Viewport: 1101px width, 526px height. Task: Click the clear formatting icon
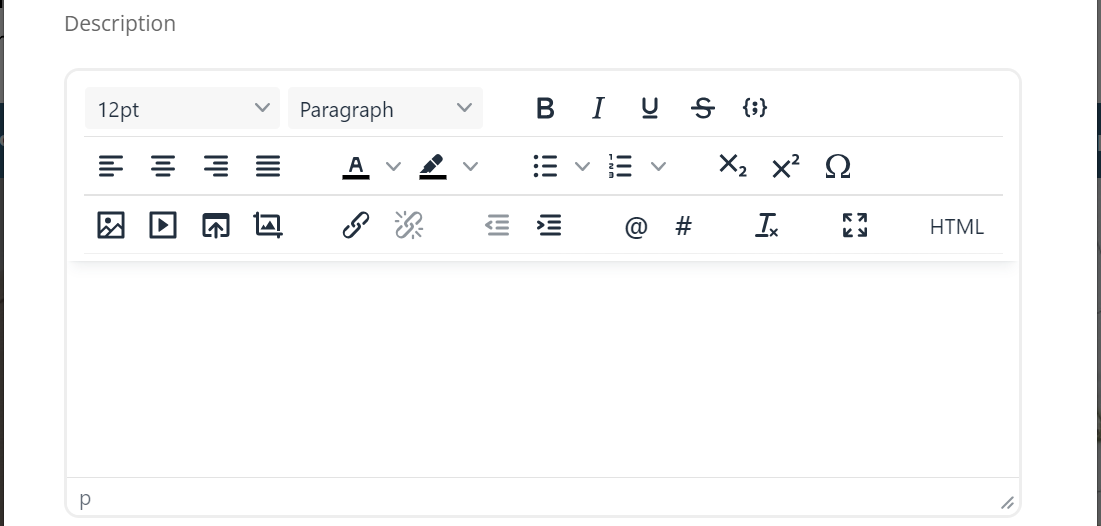coord(767,226)
